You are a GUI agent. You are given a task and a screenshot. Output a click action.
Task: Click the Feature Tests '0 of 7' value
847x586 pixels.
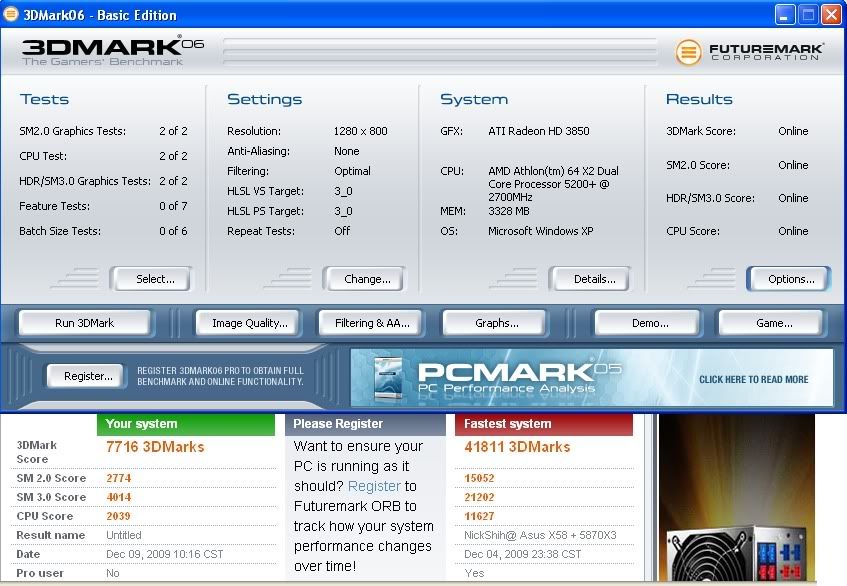click(173, 206)
